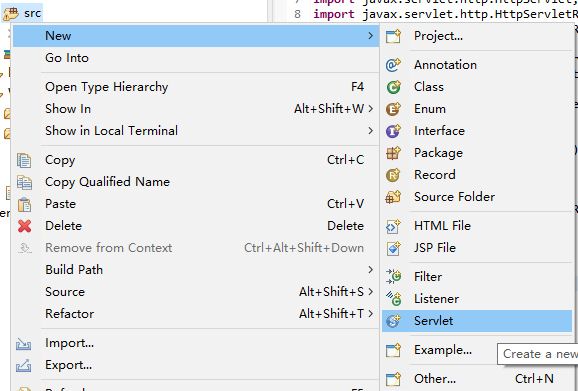Select Filter in New submenu

tap(477, 277)
